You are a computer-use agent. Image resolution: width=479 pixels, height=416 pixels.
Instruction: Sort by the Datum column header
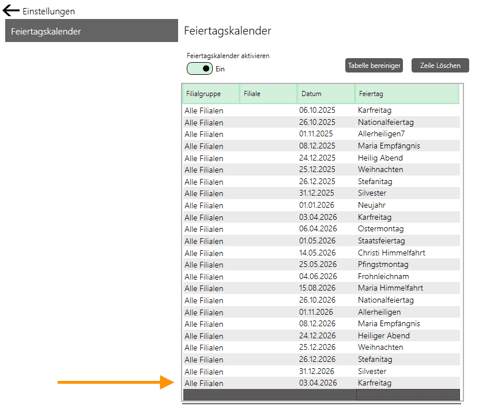pyautogui.click(x=326, y=94)
